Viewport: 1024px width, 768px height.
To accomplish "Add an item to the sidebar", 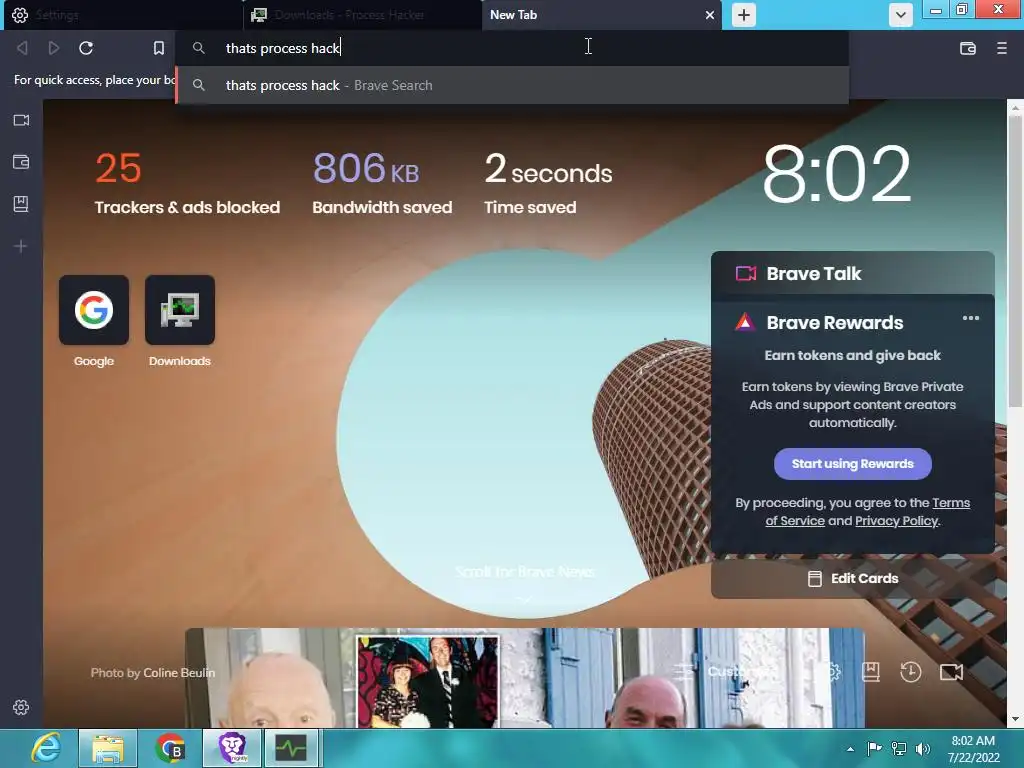I will [21, 246].
